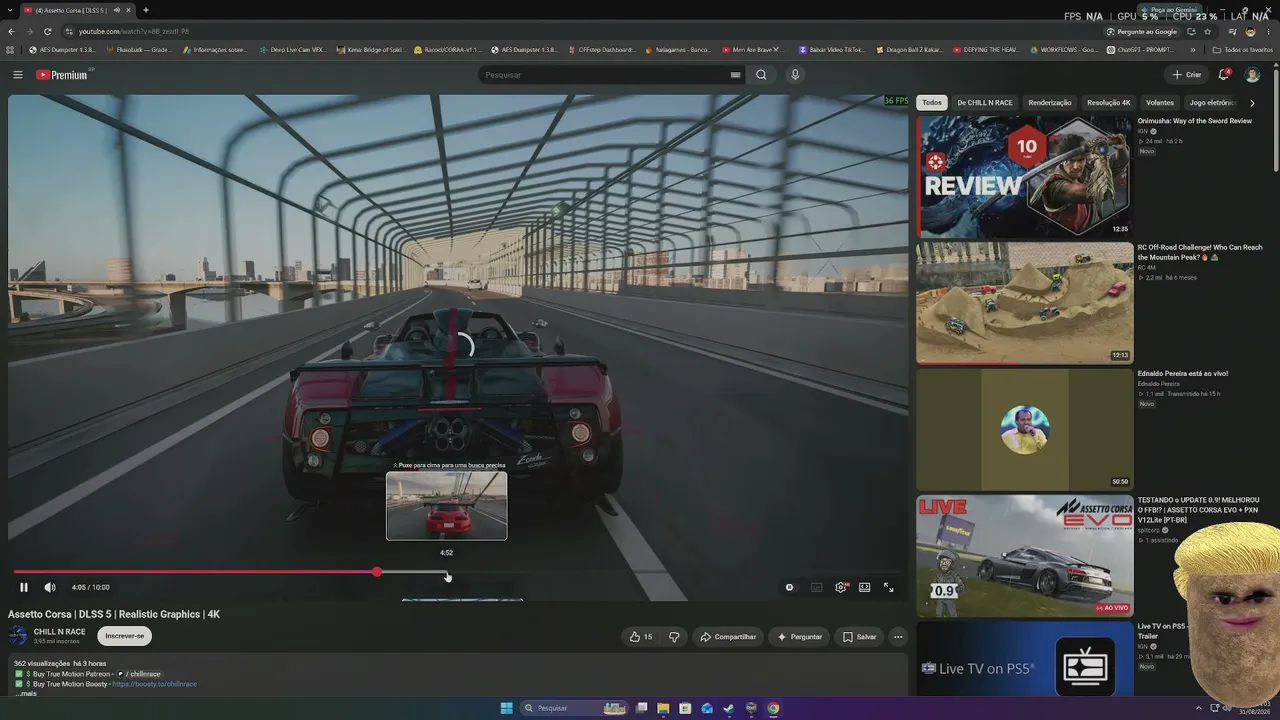Switch to Chrome in the taskbar

click(x=773, y=708)
